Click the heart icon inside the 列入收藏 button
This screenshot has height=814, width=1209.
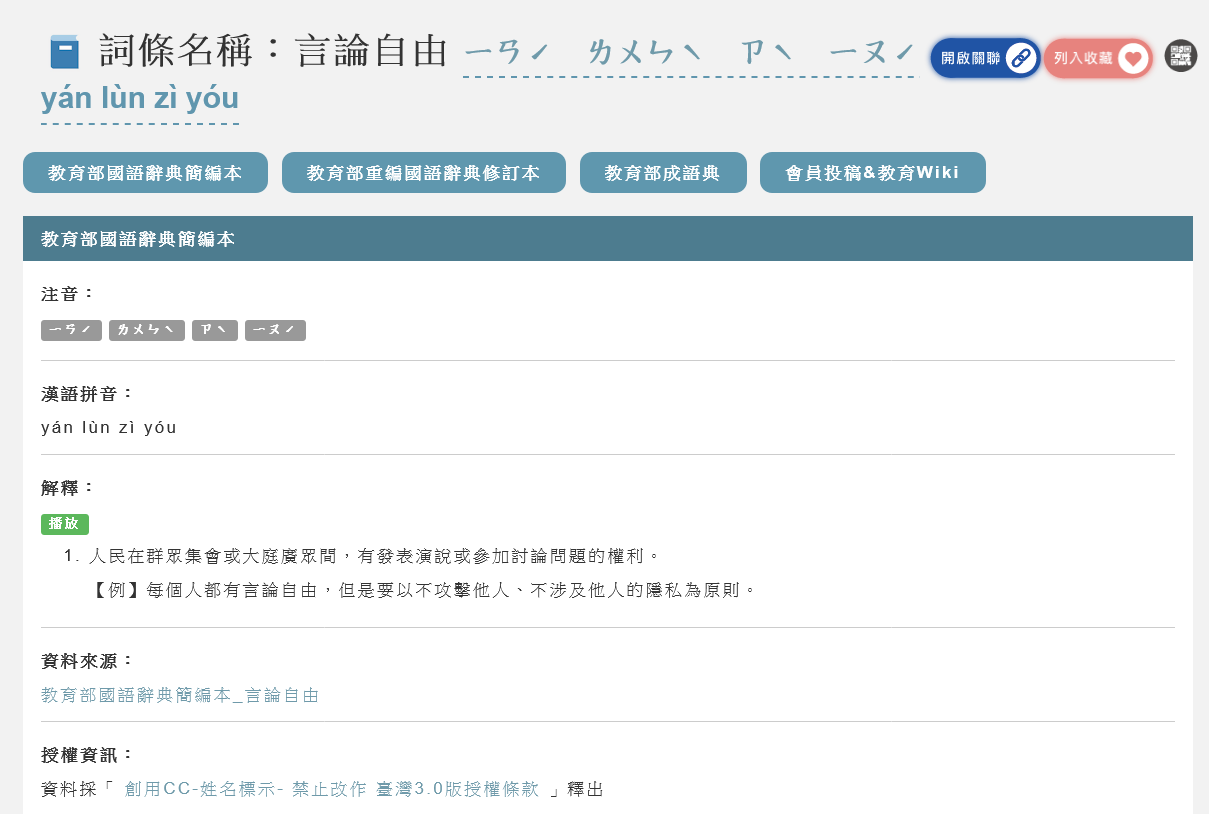click(x=1131, y=58)
